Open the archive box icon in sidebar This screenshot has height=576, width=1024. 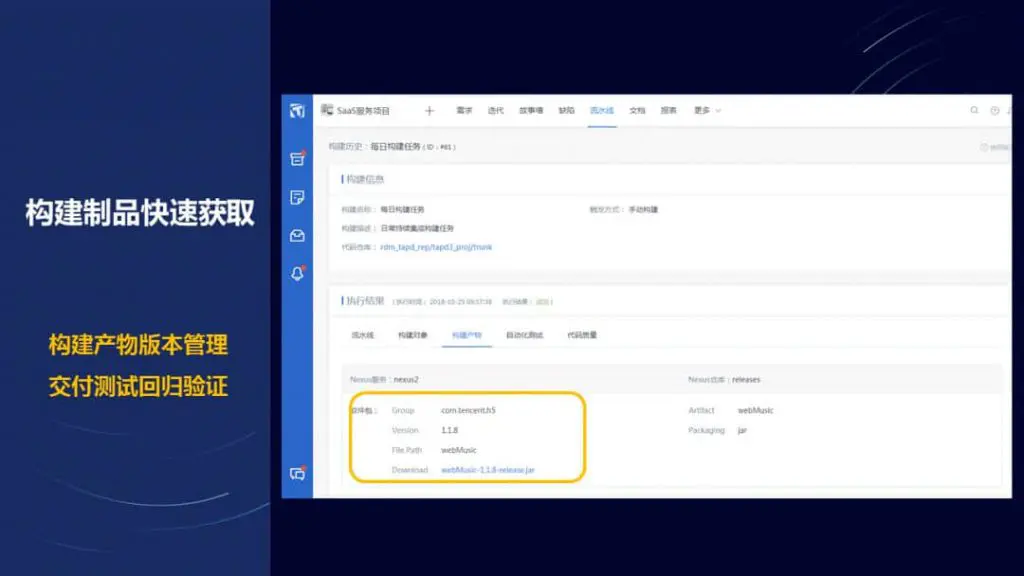pyautogui.click(x=297, y=158)
